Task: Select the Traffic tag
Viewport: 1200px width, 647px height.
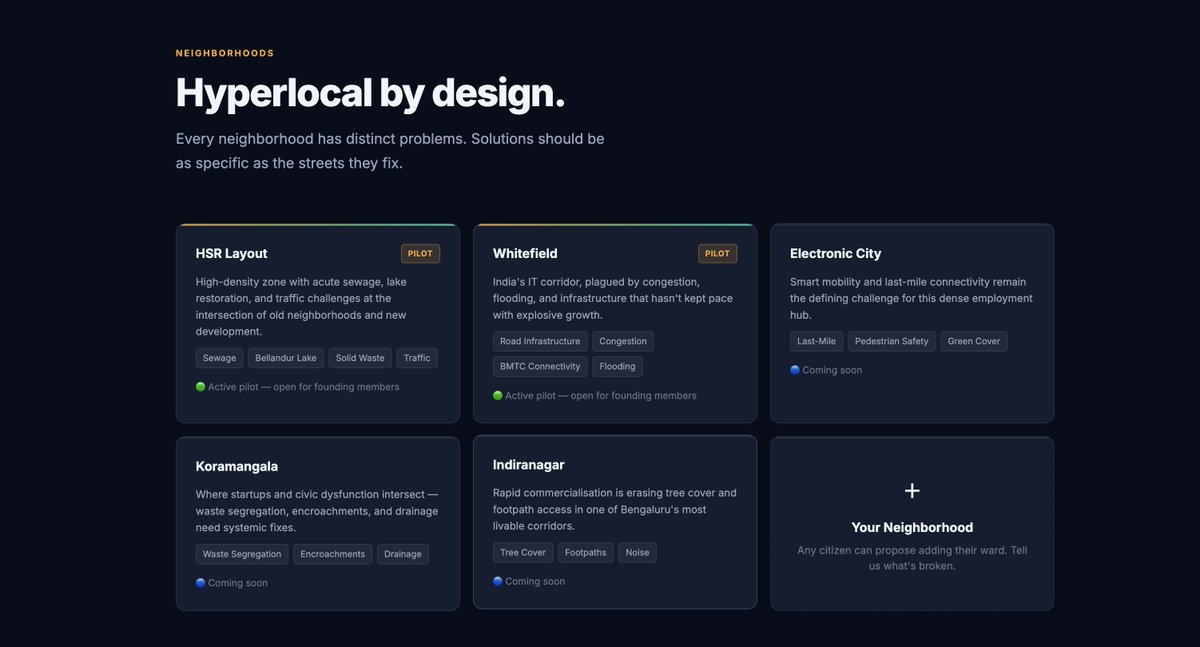Action: click(x=417, y=358)
